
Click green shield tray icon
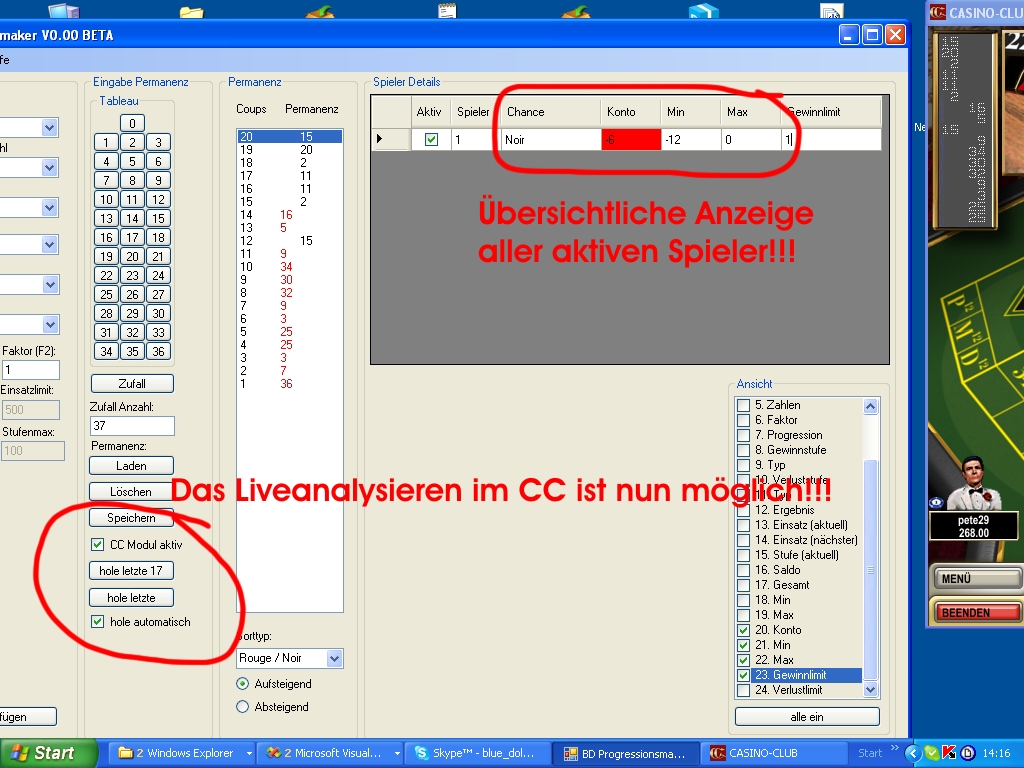pos(932,753)
